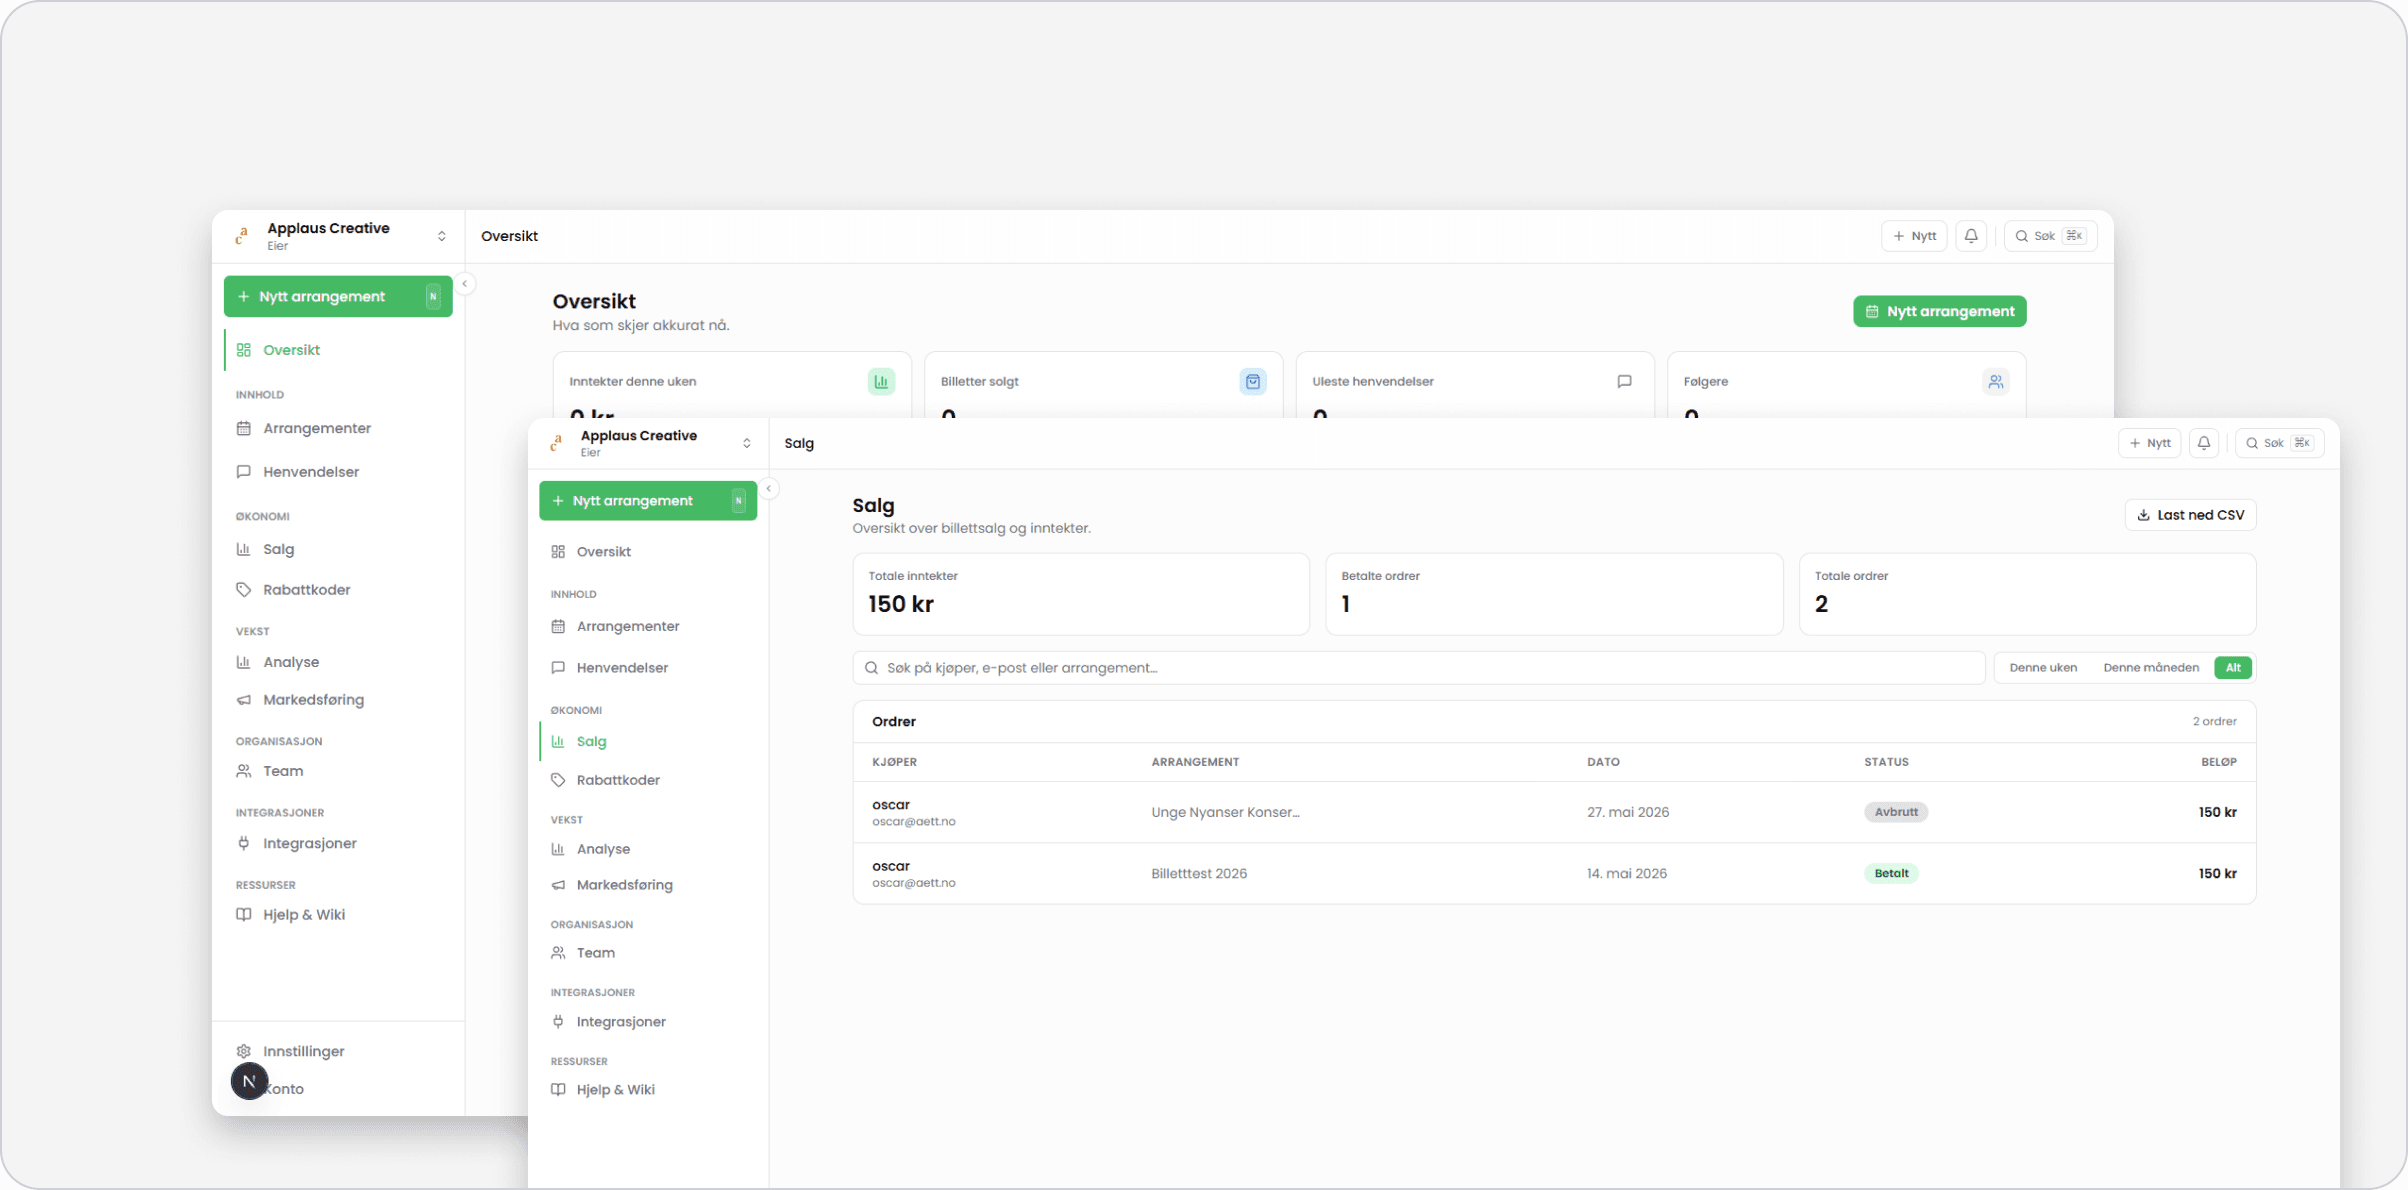The image size is (2408, 1190).
Task: Click the people icon on the Følgere card
Action: [x=1995, y=382]
